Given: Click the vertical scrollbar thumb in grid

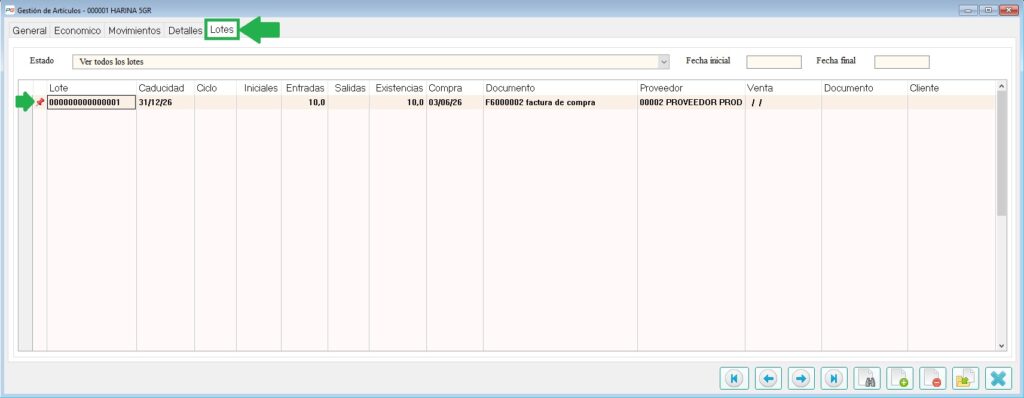Looking at the screenshot, I should (x=1002, y=154).
